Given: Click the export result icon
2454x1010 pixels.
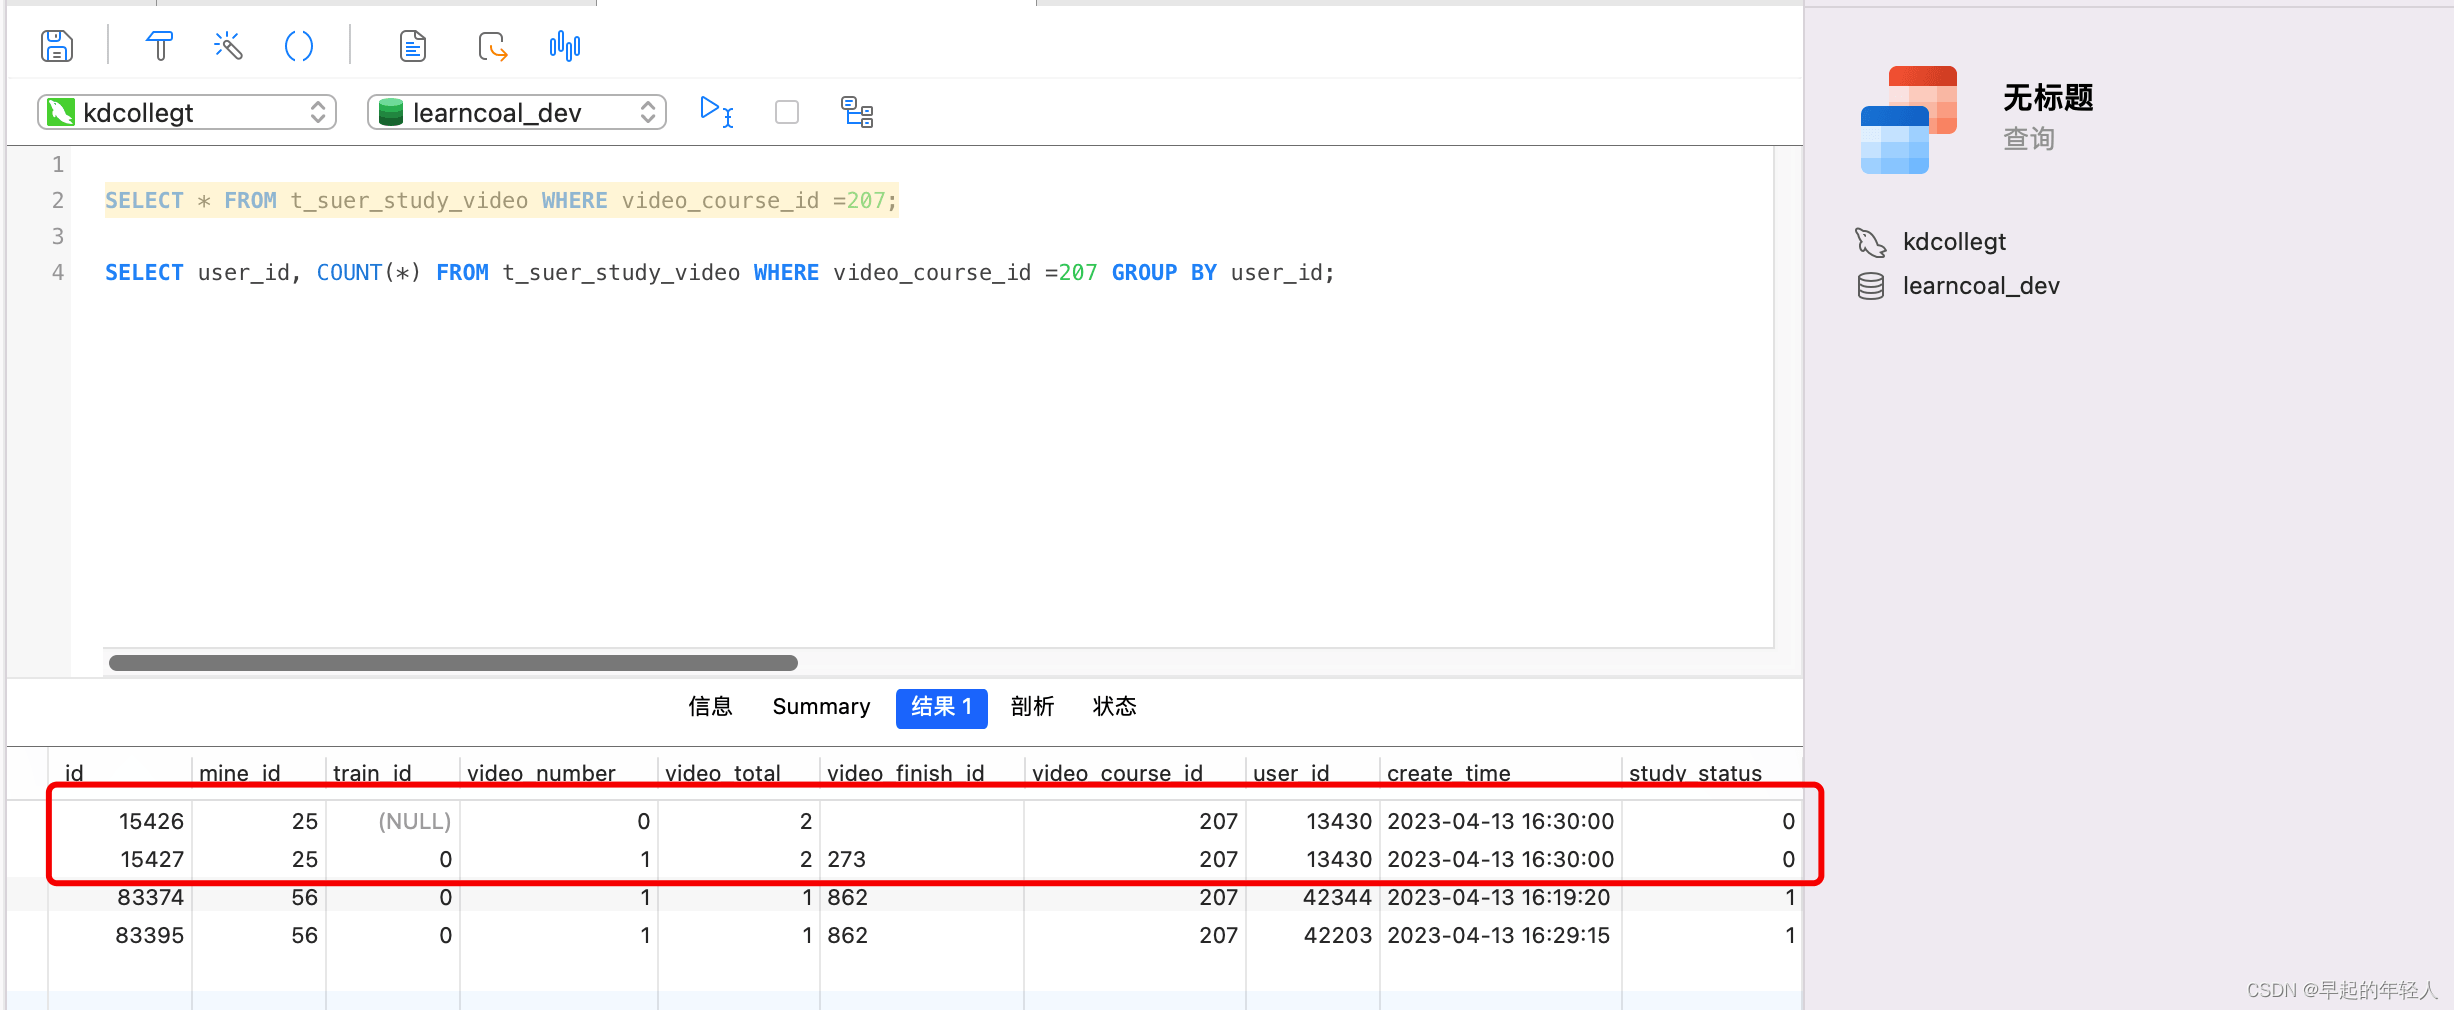Looking at the screenshot, I should [x=492, y=46].
